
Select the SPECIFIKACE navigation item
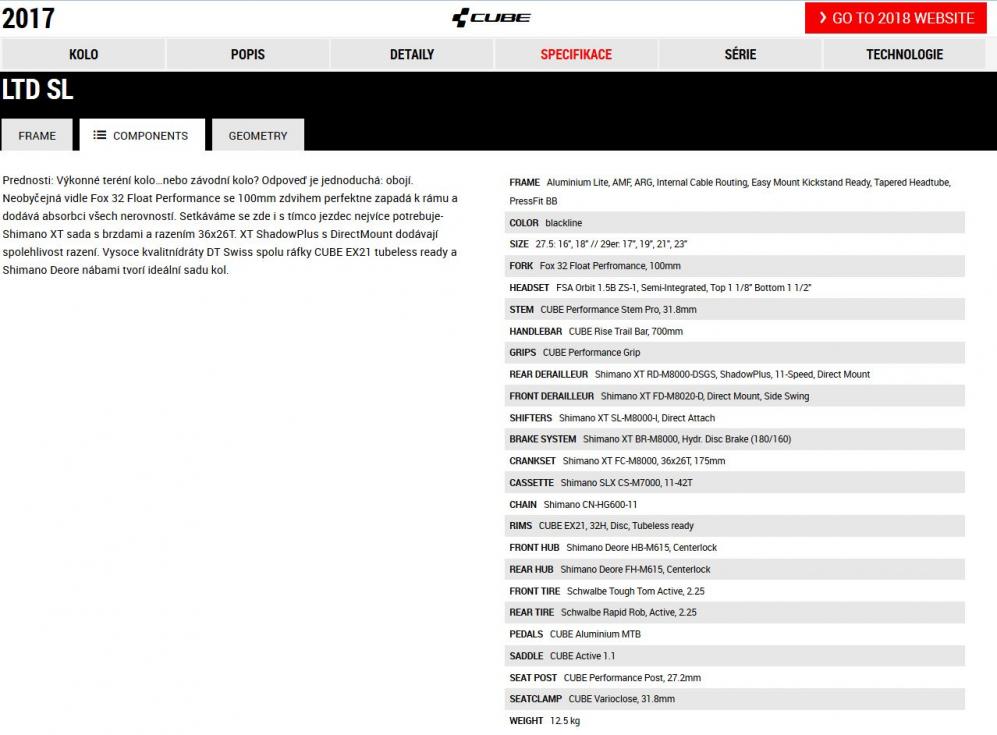(x=576, y=54)
